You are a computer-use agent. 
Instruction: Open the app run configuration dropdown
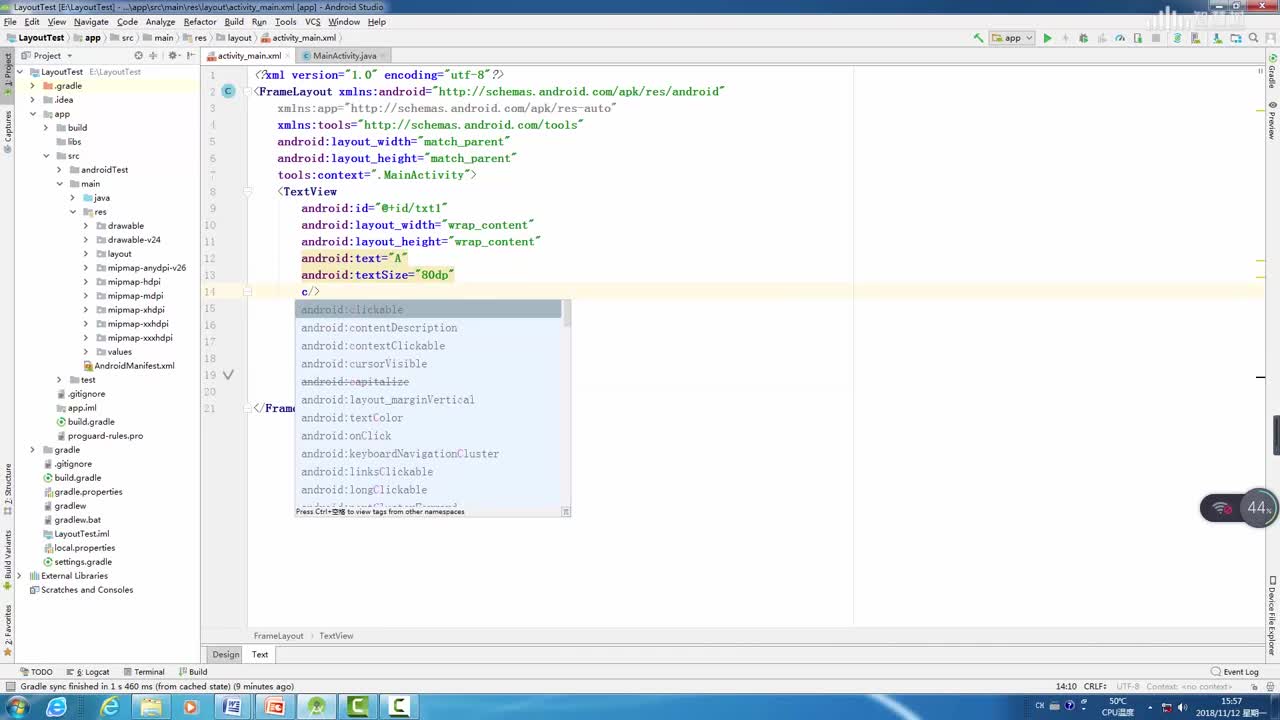point(1012,38)
